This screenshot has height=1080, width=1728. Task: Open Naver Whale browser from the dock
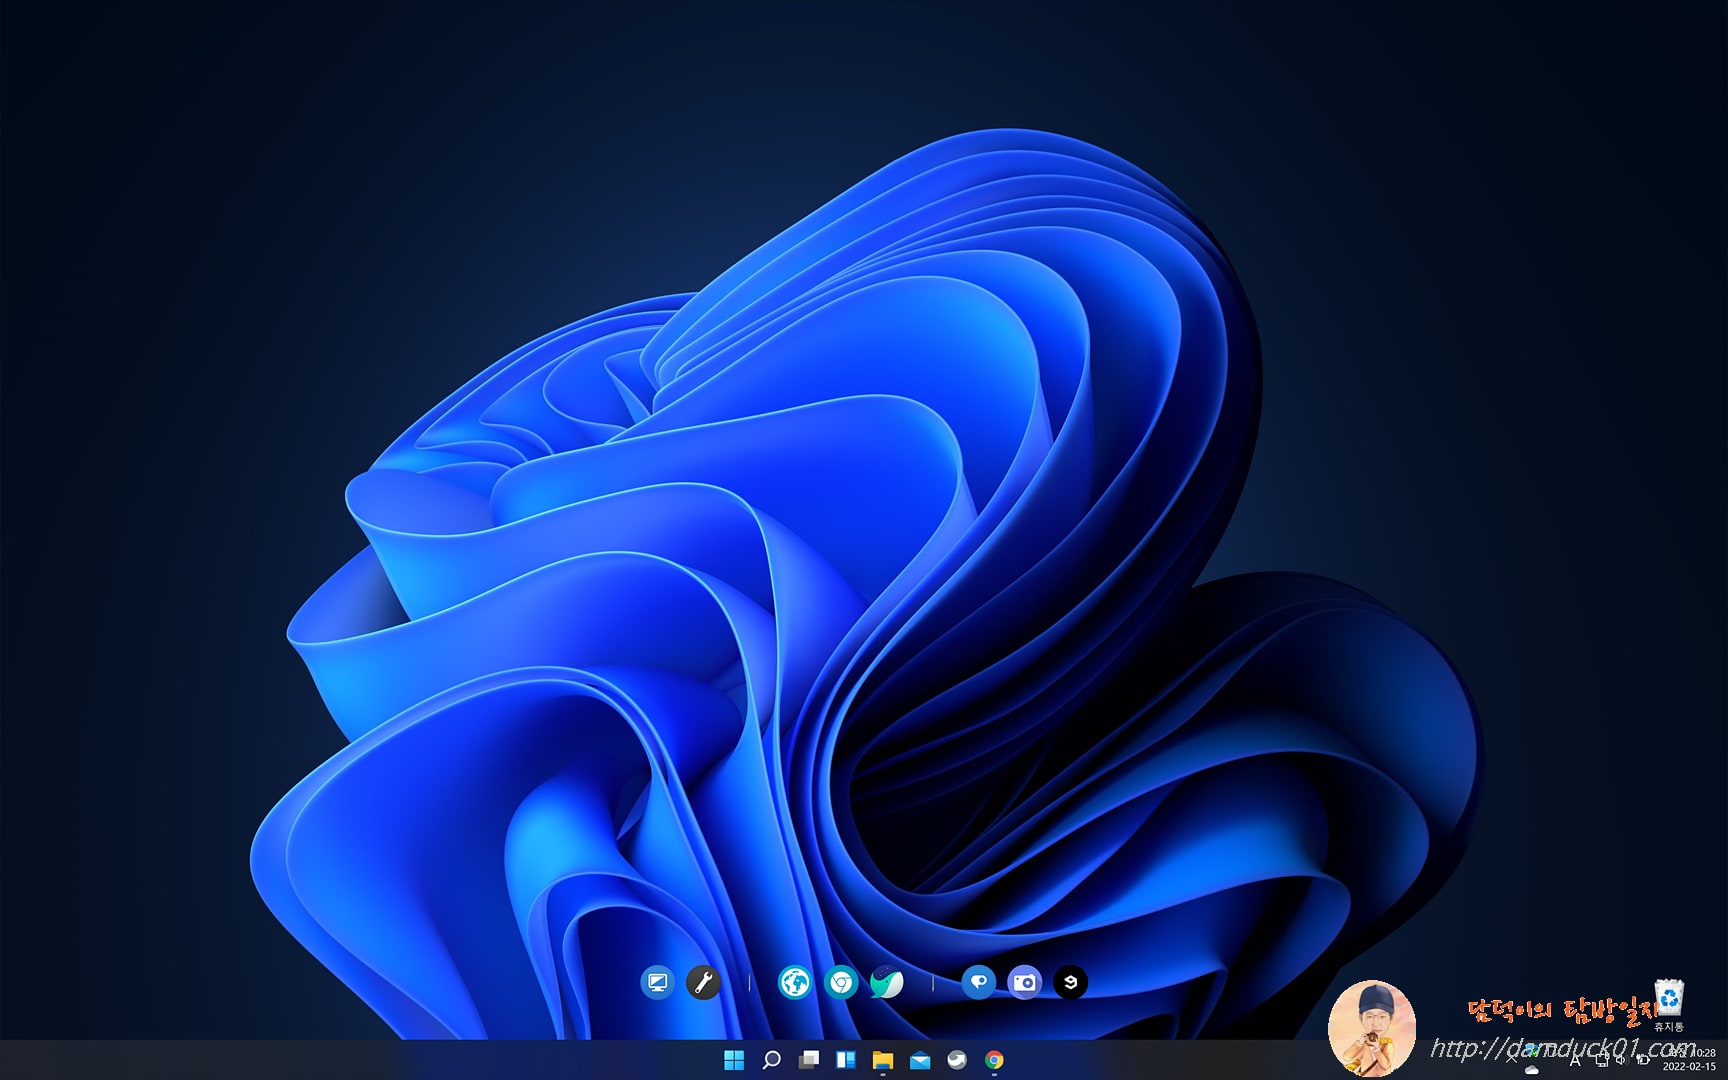pyautogui.click(x=886, y=983)
